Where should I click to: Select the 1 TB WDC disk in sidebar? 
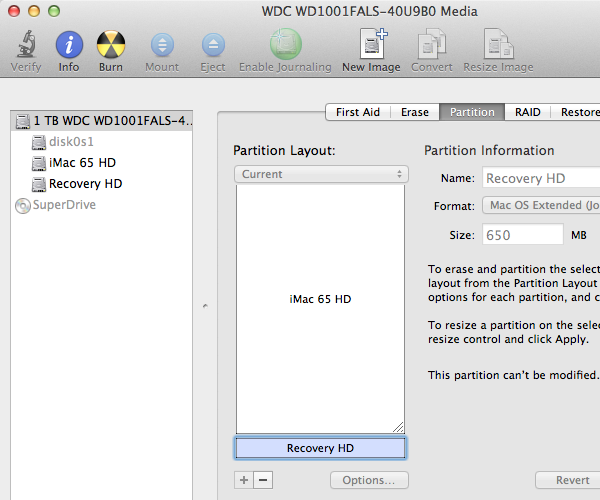click(102, 121)
